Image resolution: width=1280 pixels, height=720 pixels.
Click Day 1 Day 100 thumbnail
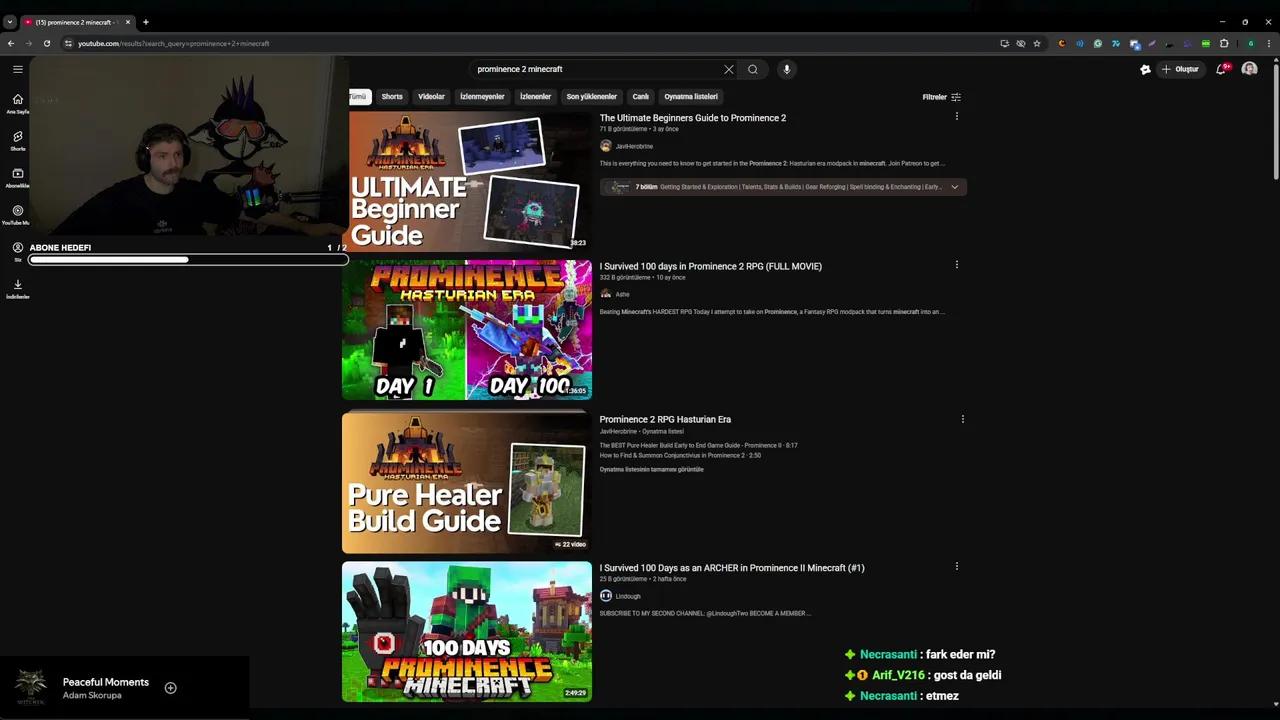coord(467,330)
